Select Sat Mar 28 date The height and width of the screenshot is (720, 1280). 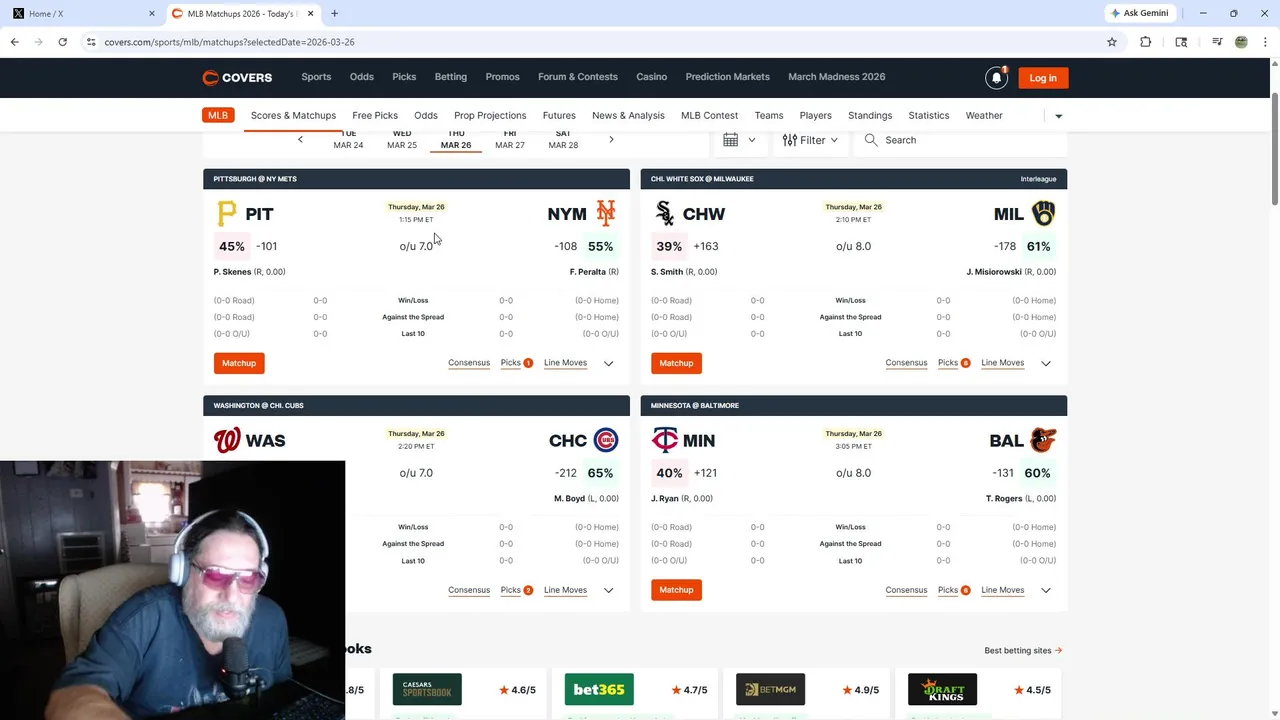[563, 140]
